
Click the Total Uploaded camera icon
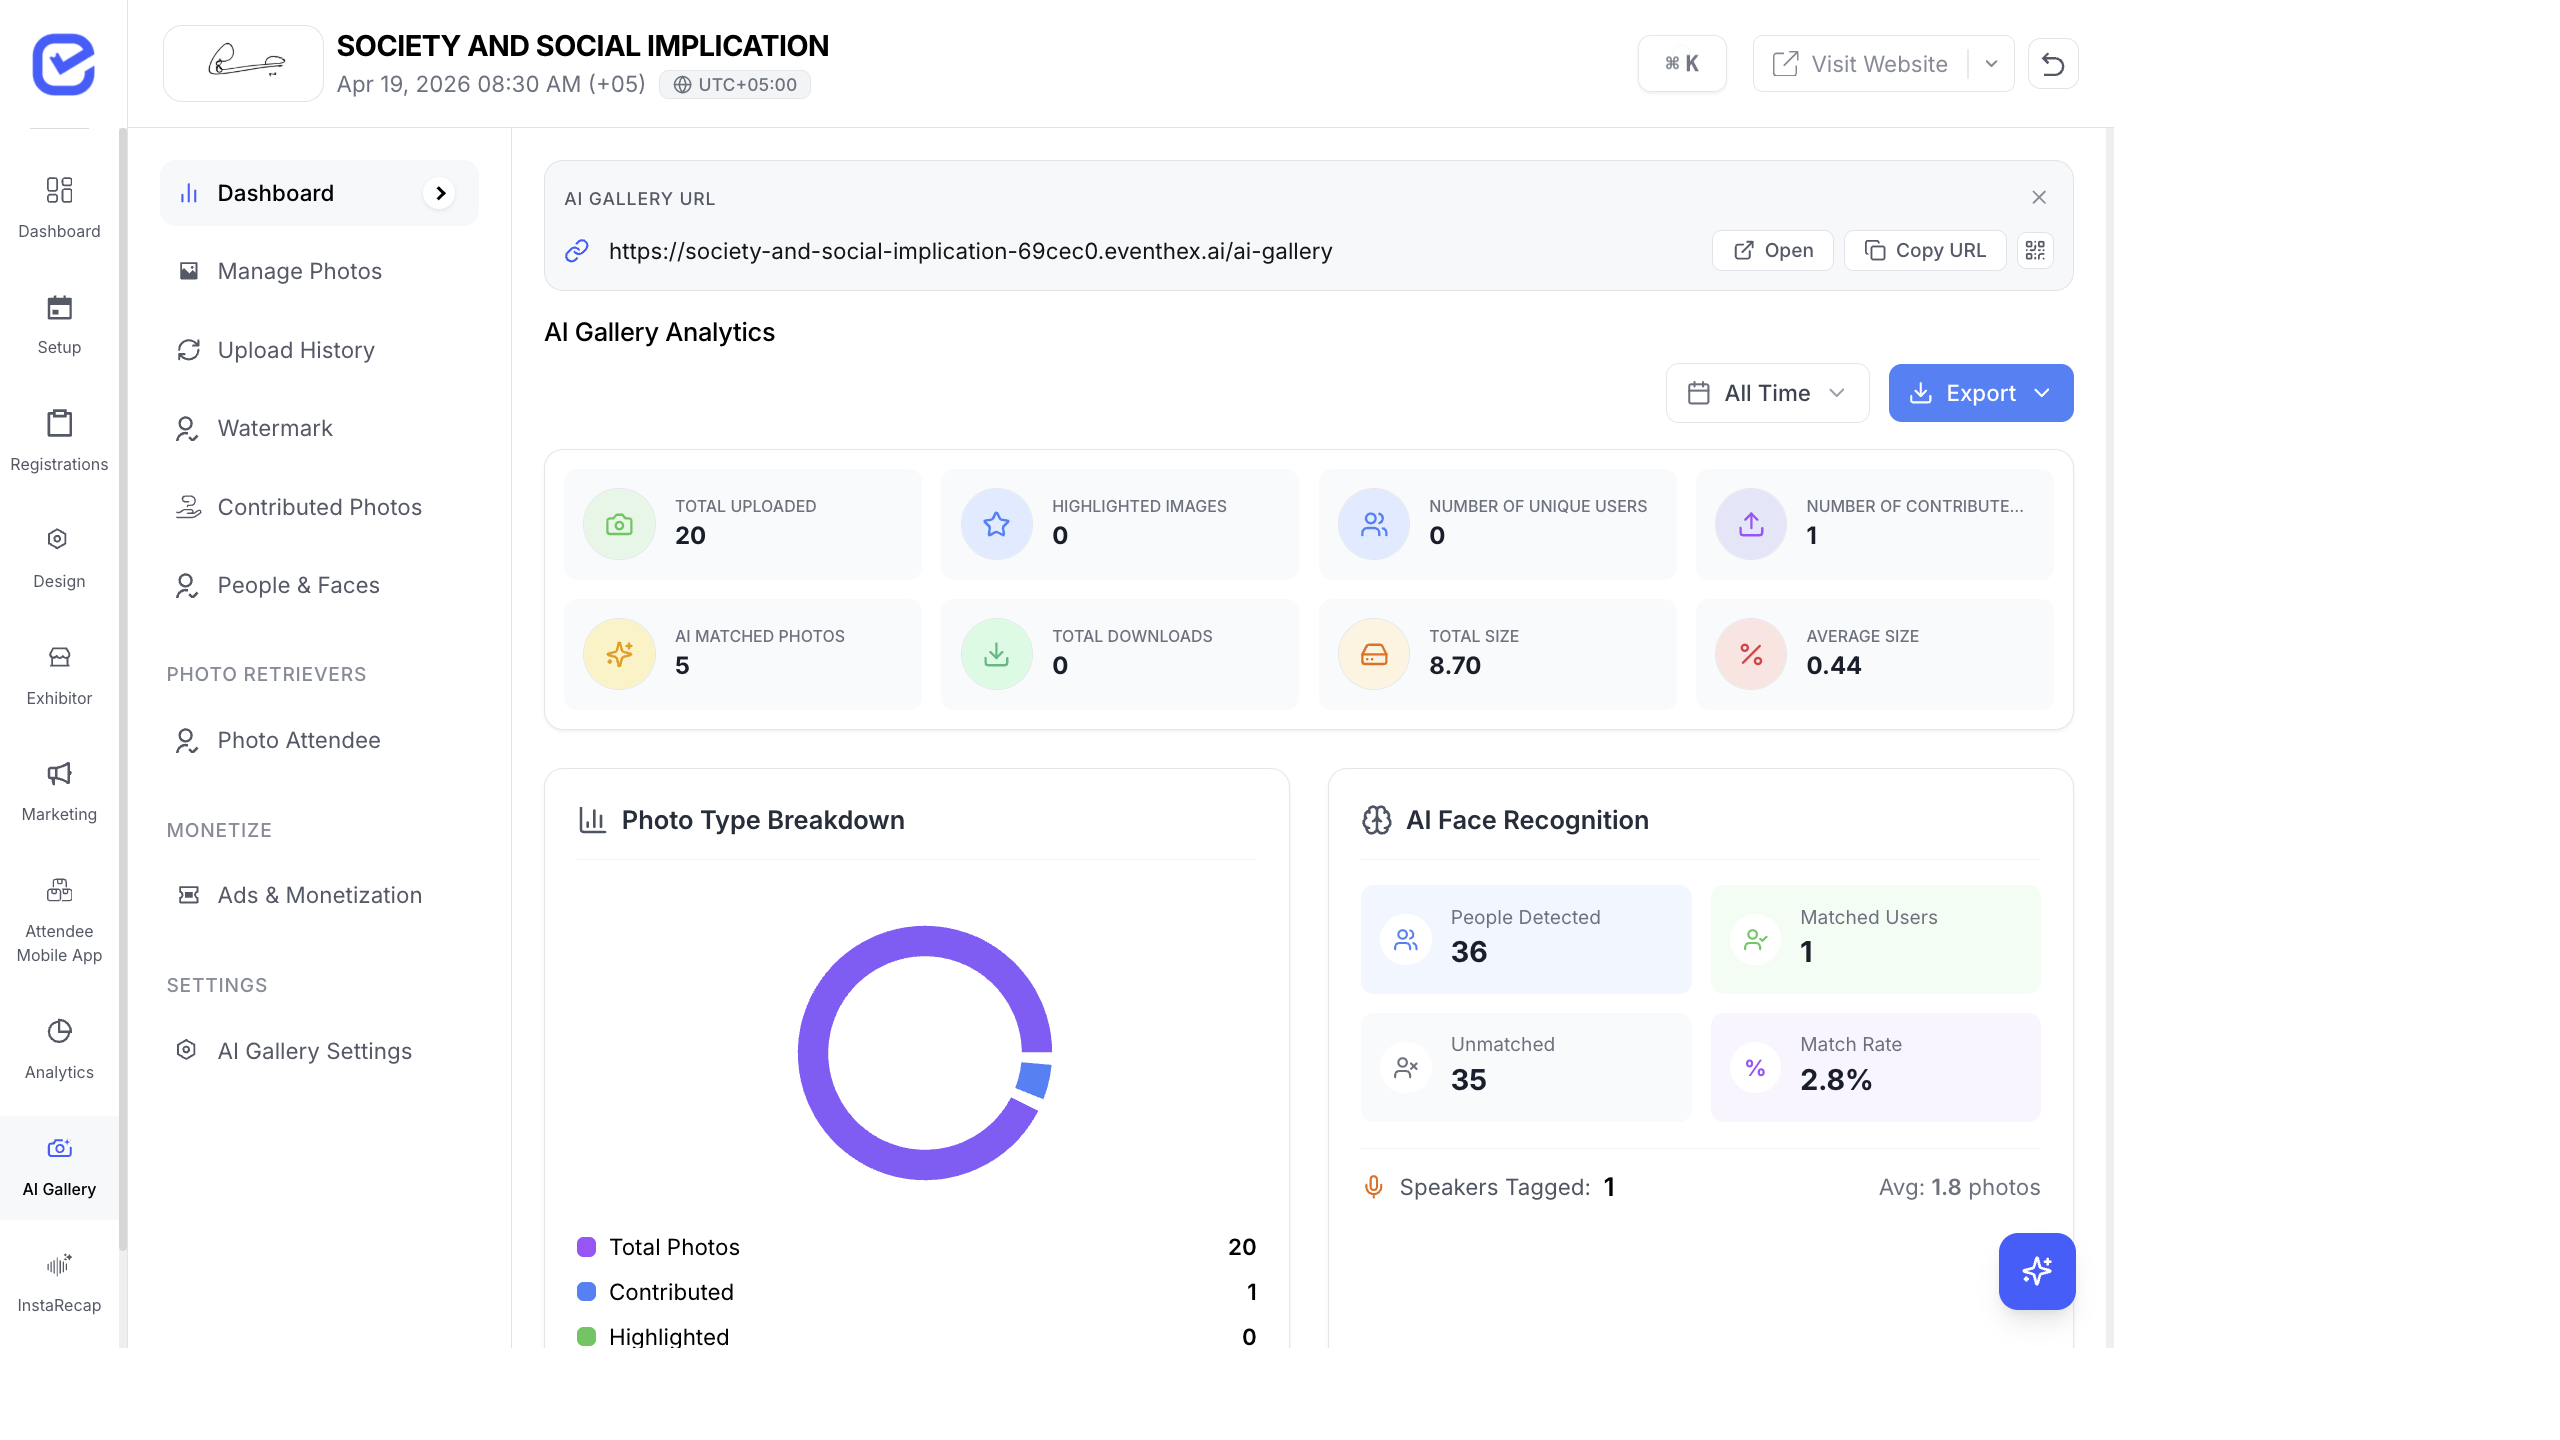[619, 524]
